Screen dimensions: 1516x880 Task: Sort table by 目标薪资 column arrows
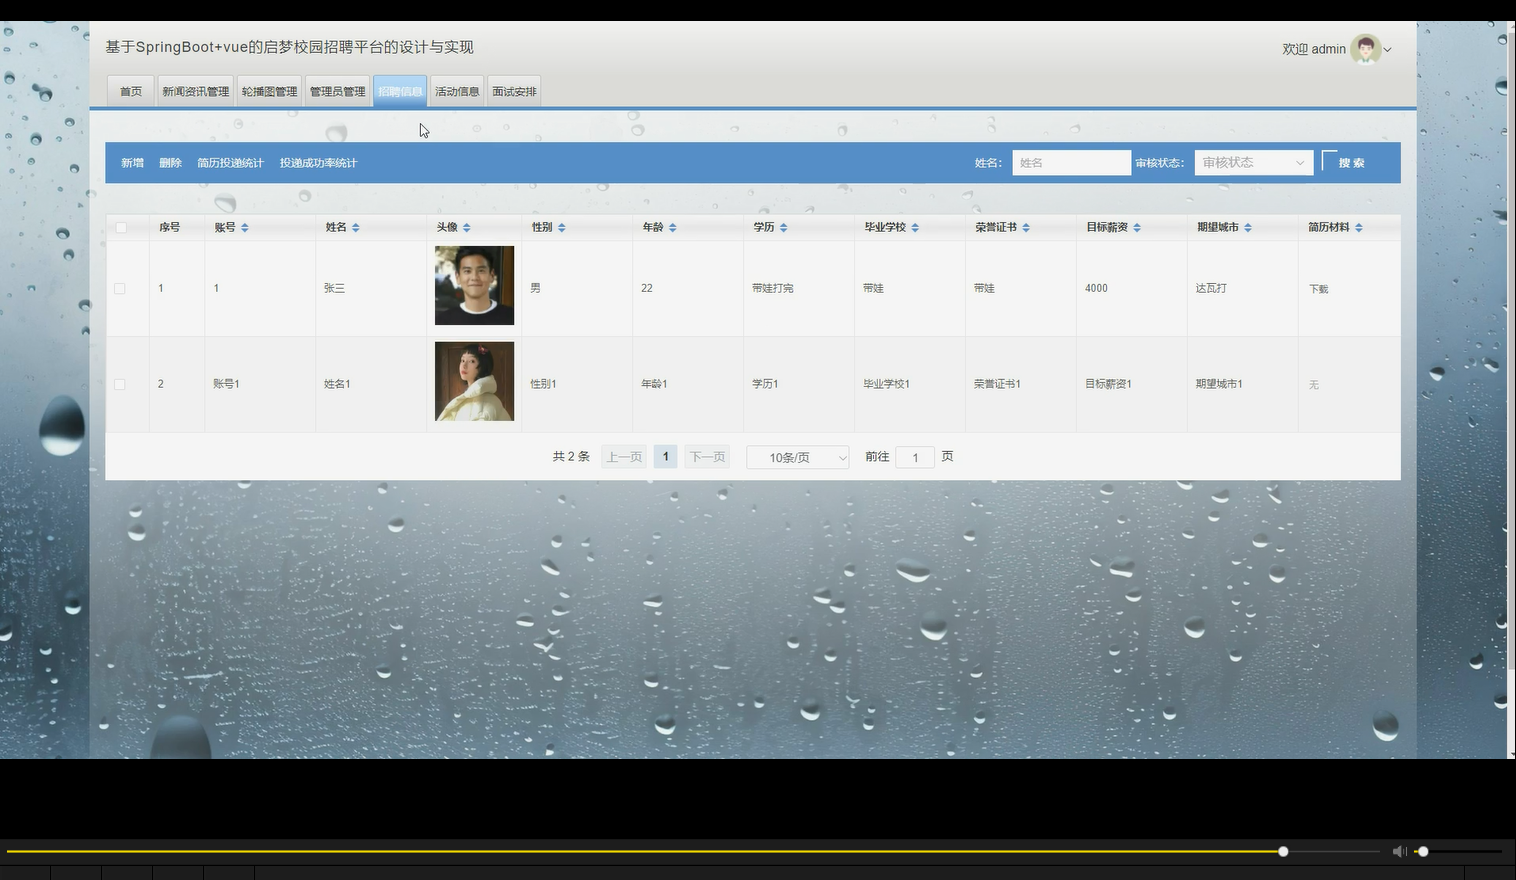[x=1137, y=228]
